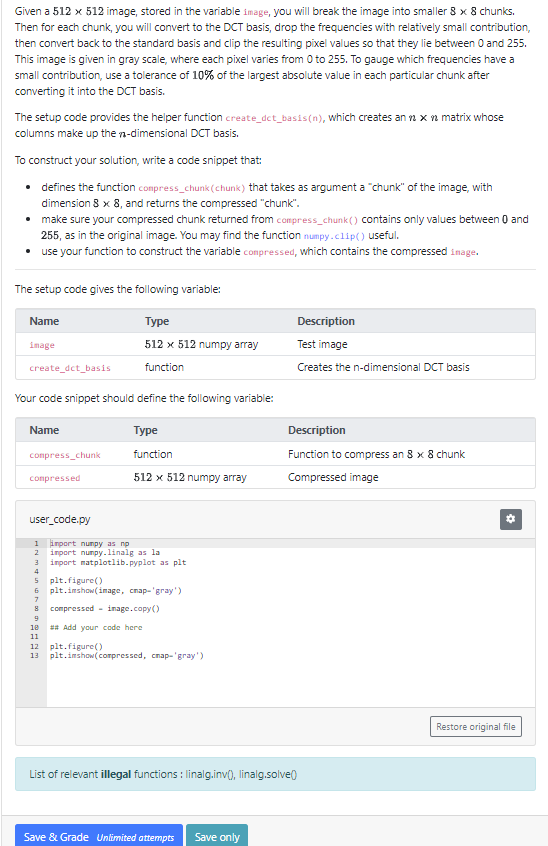Screen dimensions: 548x846
Task: Click 'Compressed image' description cell
Action: (x=333, y=477)
